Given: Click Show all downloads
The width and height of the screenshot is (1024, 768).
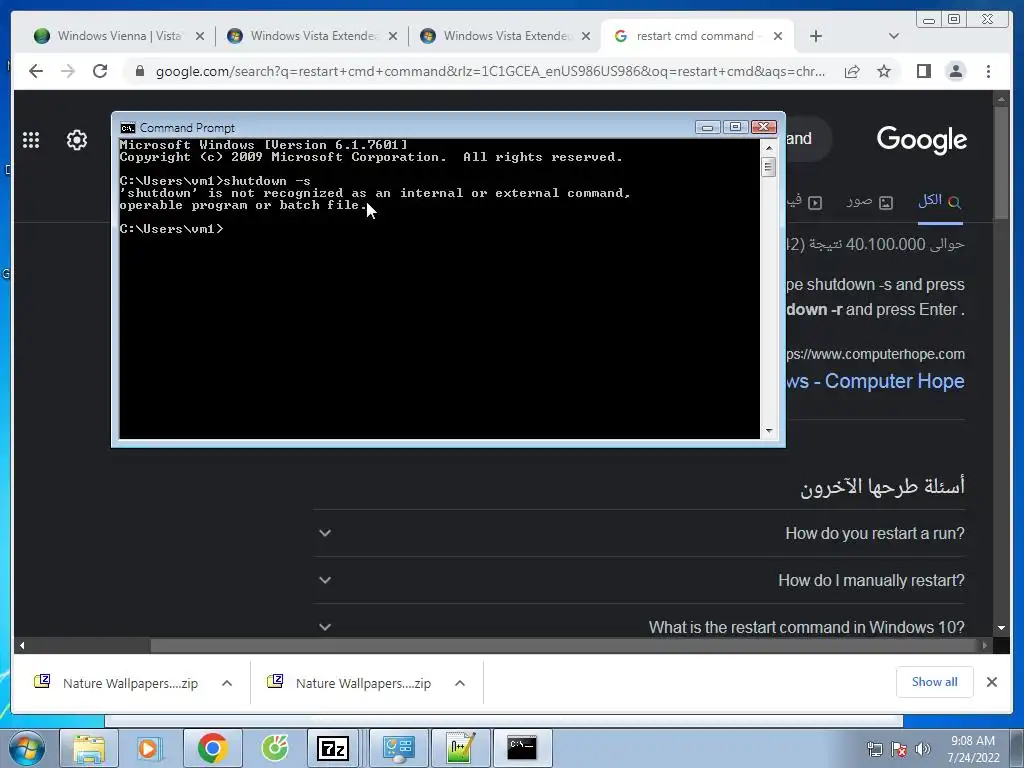Looking at the screenshot, I should [x=935, y=682].
